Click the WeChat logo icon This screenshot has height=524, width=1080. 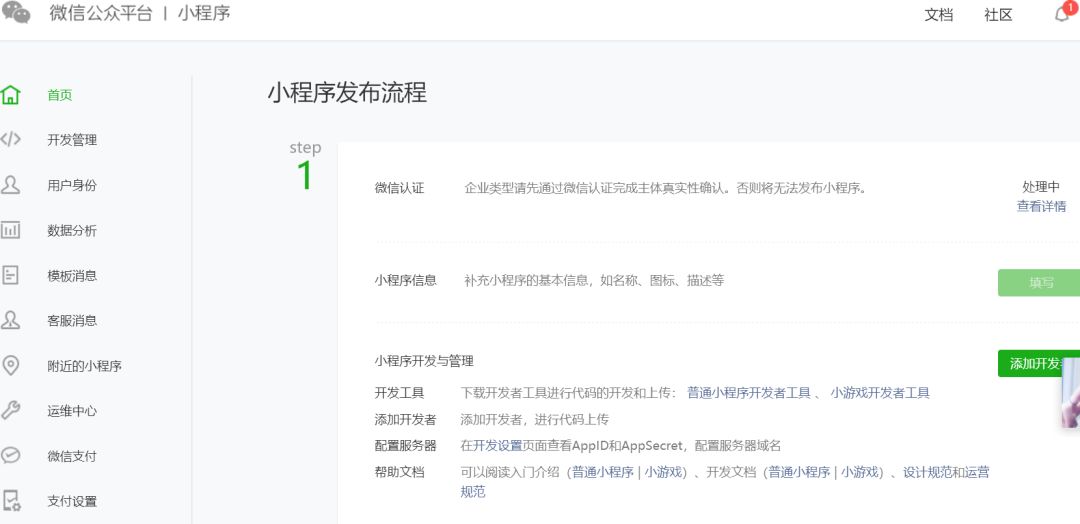click(16, 12)
